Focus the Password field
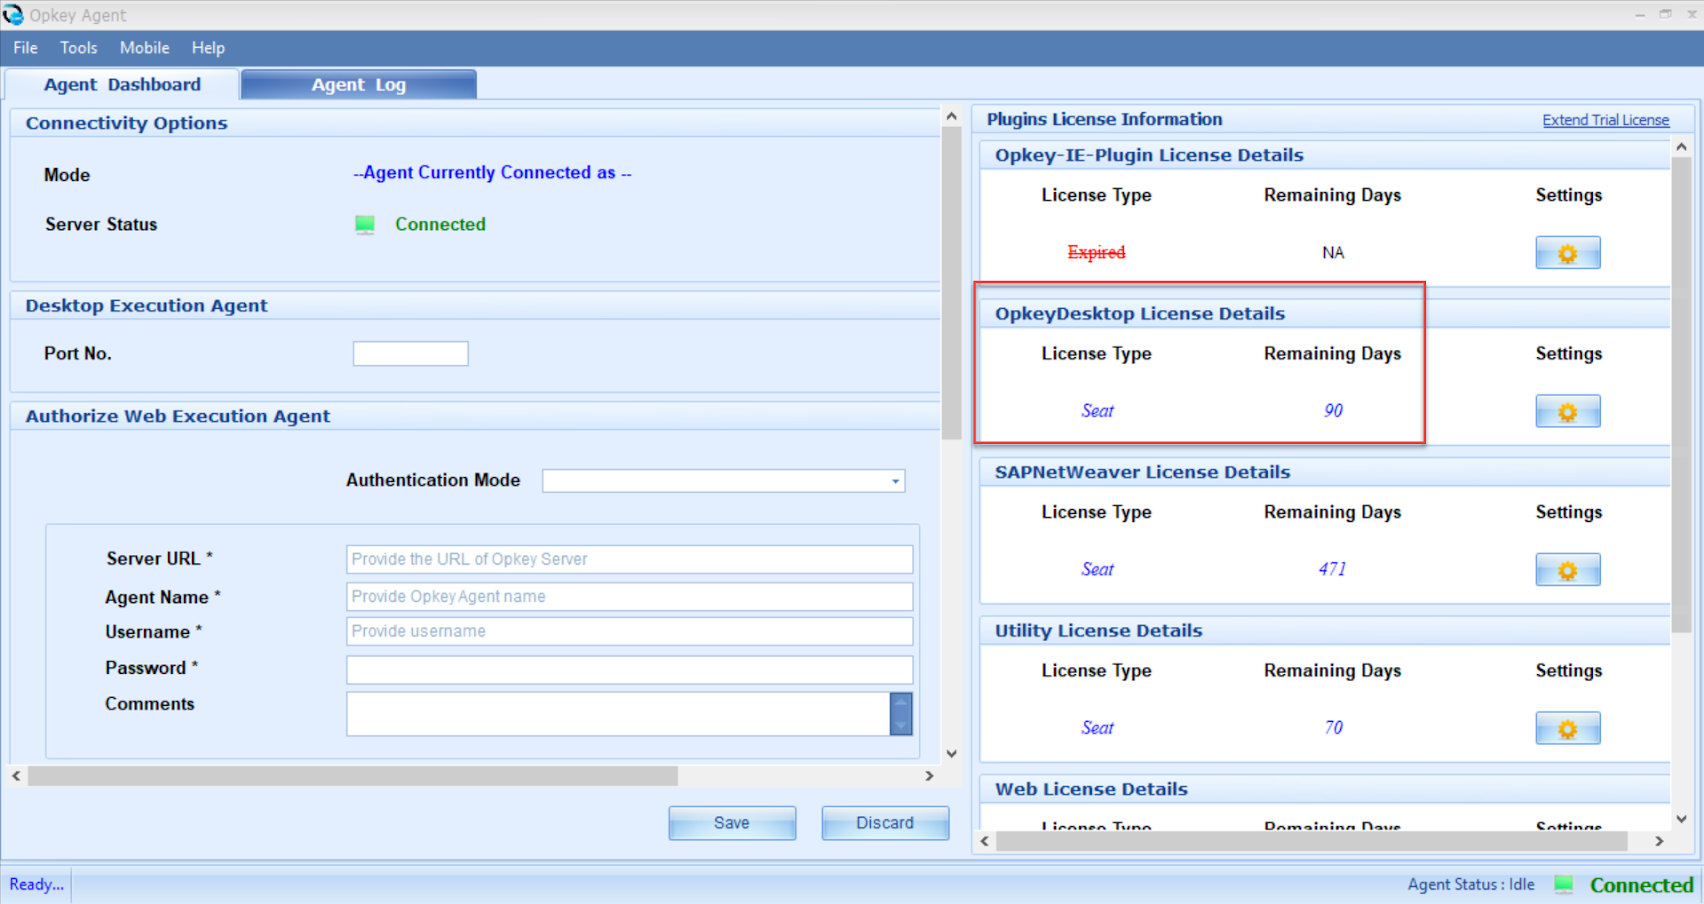This screenshot has height=904, width=1704. click(x=629, y=670)
